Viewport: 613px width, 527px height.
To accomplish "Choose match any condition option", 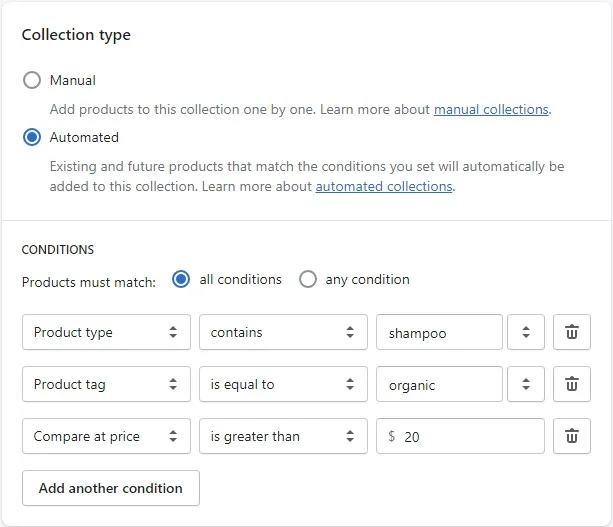I will 308,280.
